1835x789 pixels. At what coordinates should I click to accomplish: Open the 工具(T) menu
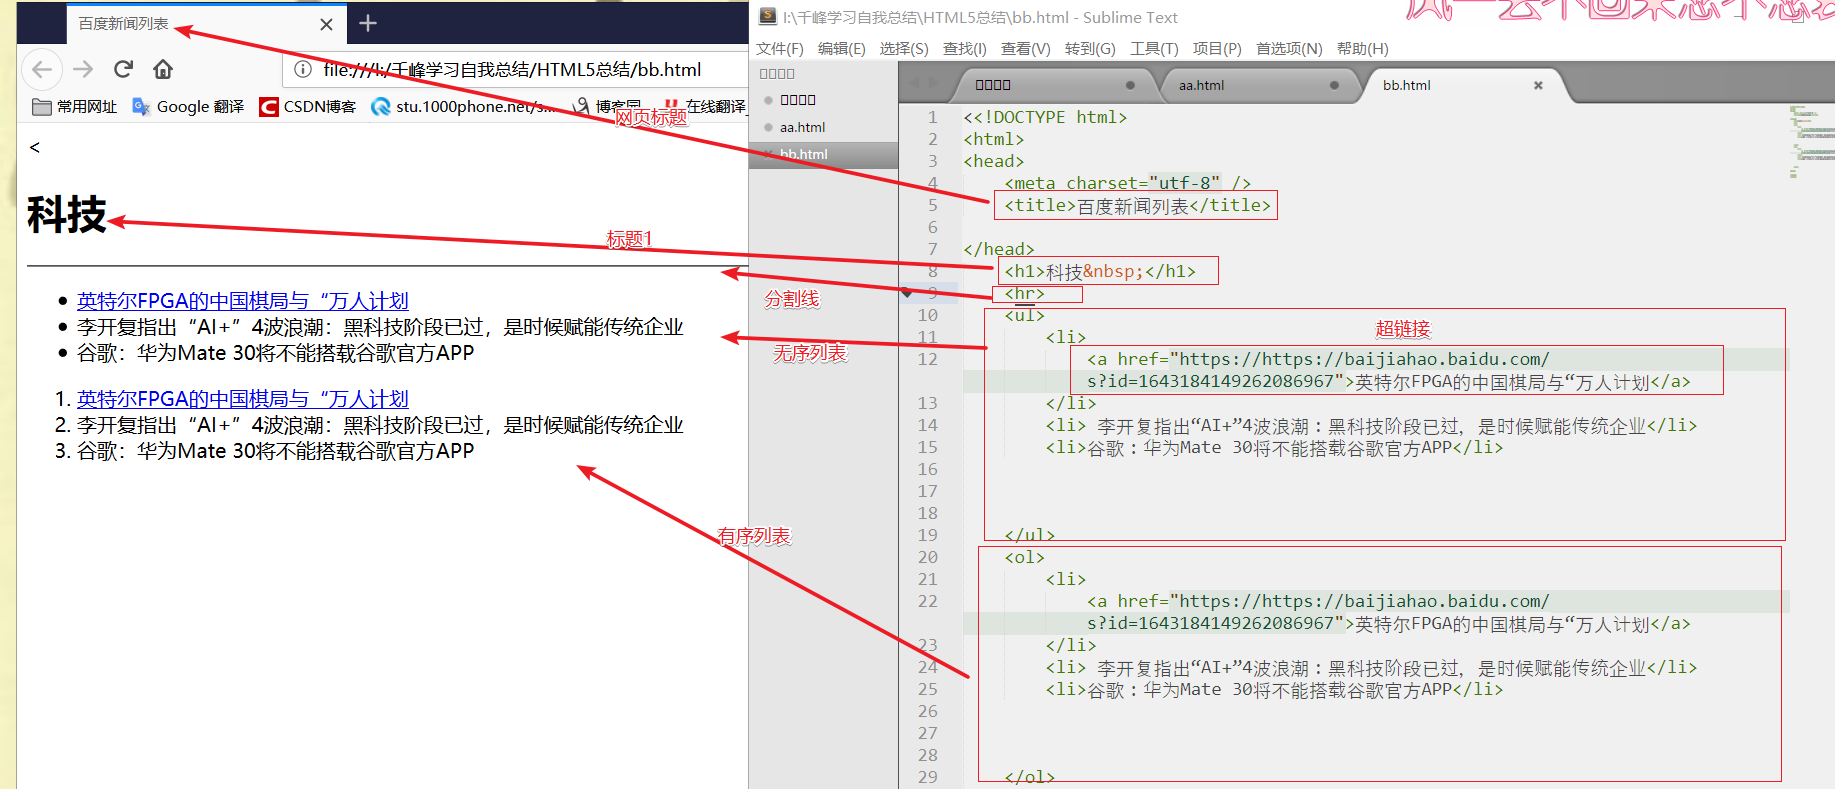[x=1154, y=48]
